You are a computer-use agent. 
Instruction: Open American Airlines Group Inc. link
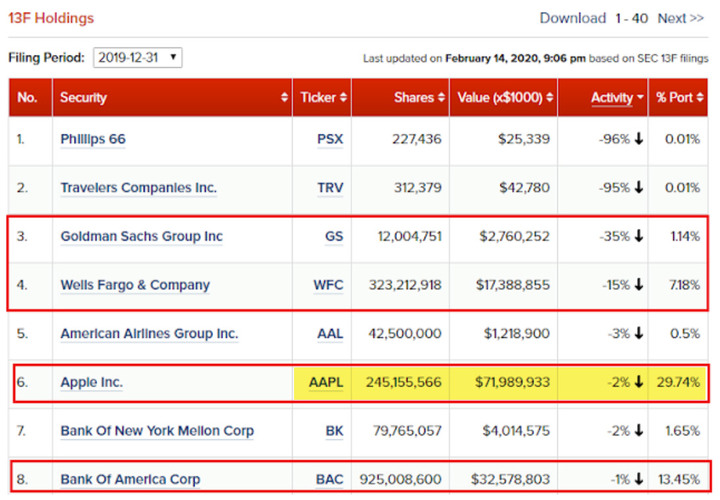(x=149, y=334)
